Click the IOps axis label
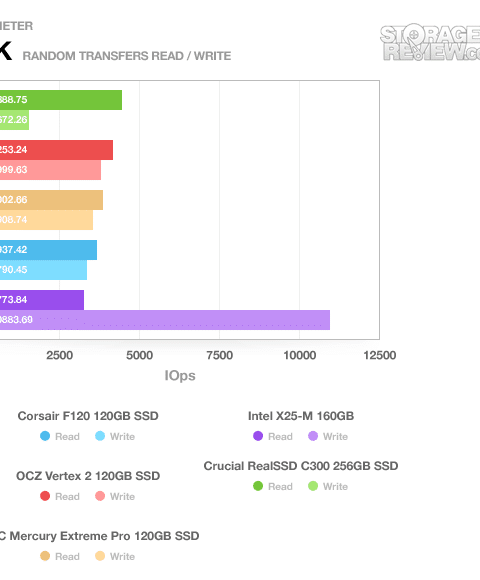The width and height of the screenshot is (480, 580). 180,375
